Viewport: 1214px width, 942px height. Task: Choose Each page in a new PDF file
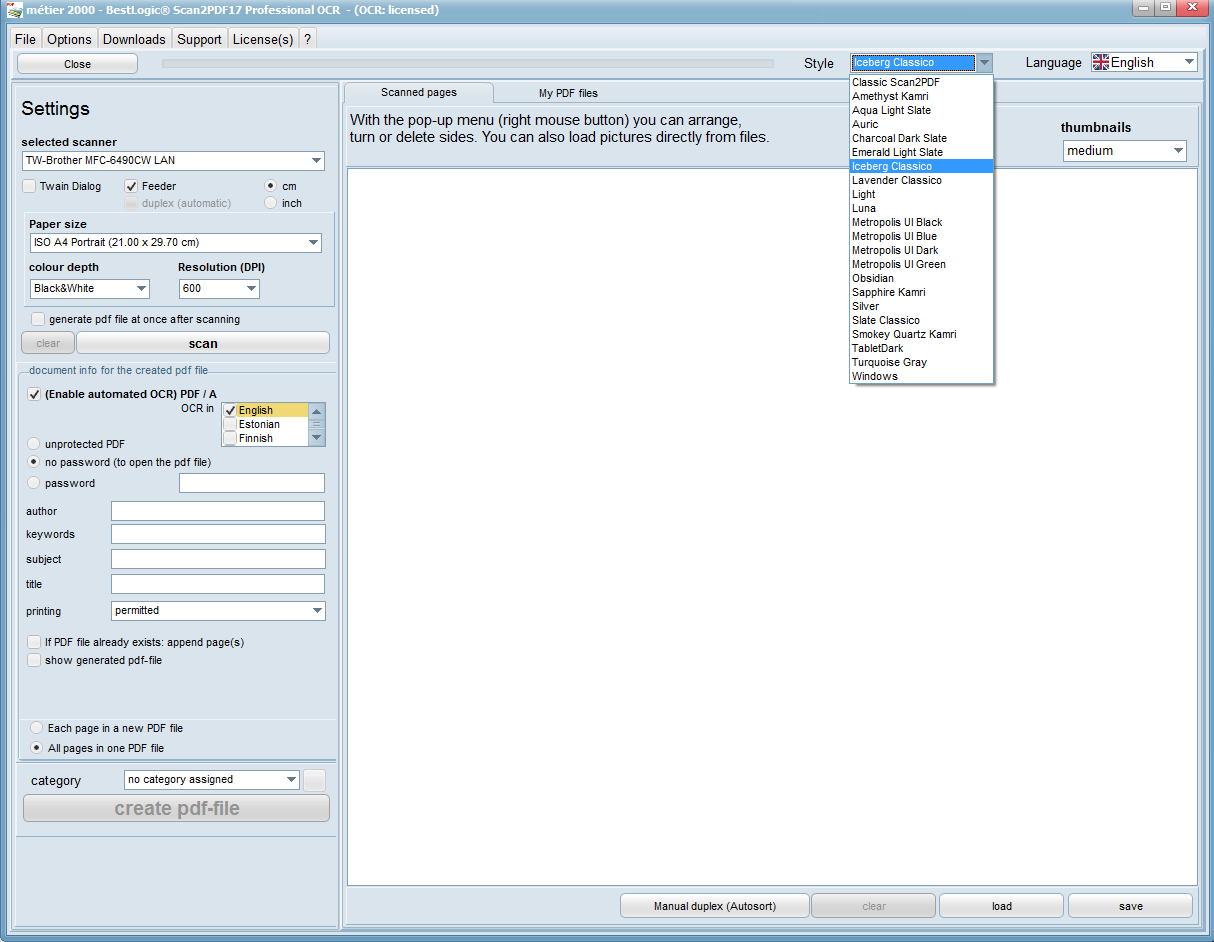click(x=37, y=728)
